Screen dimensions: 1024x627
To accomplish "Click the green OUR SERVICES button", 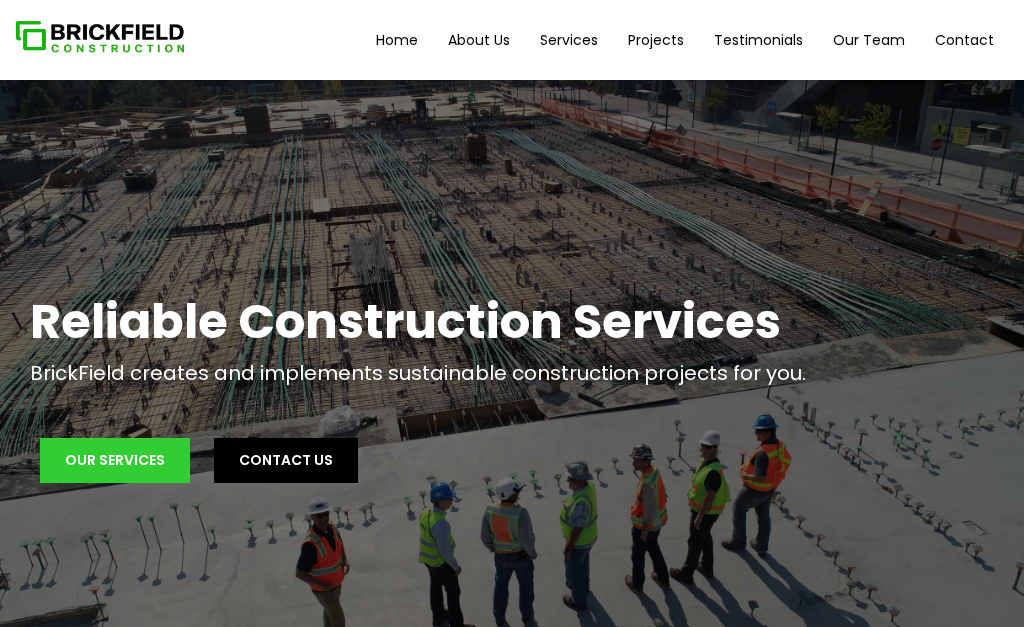I will point(115,460).
